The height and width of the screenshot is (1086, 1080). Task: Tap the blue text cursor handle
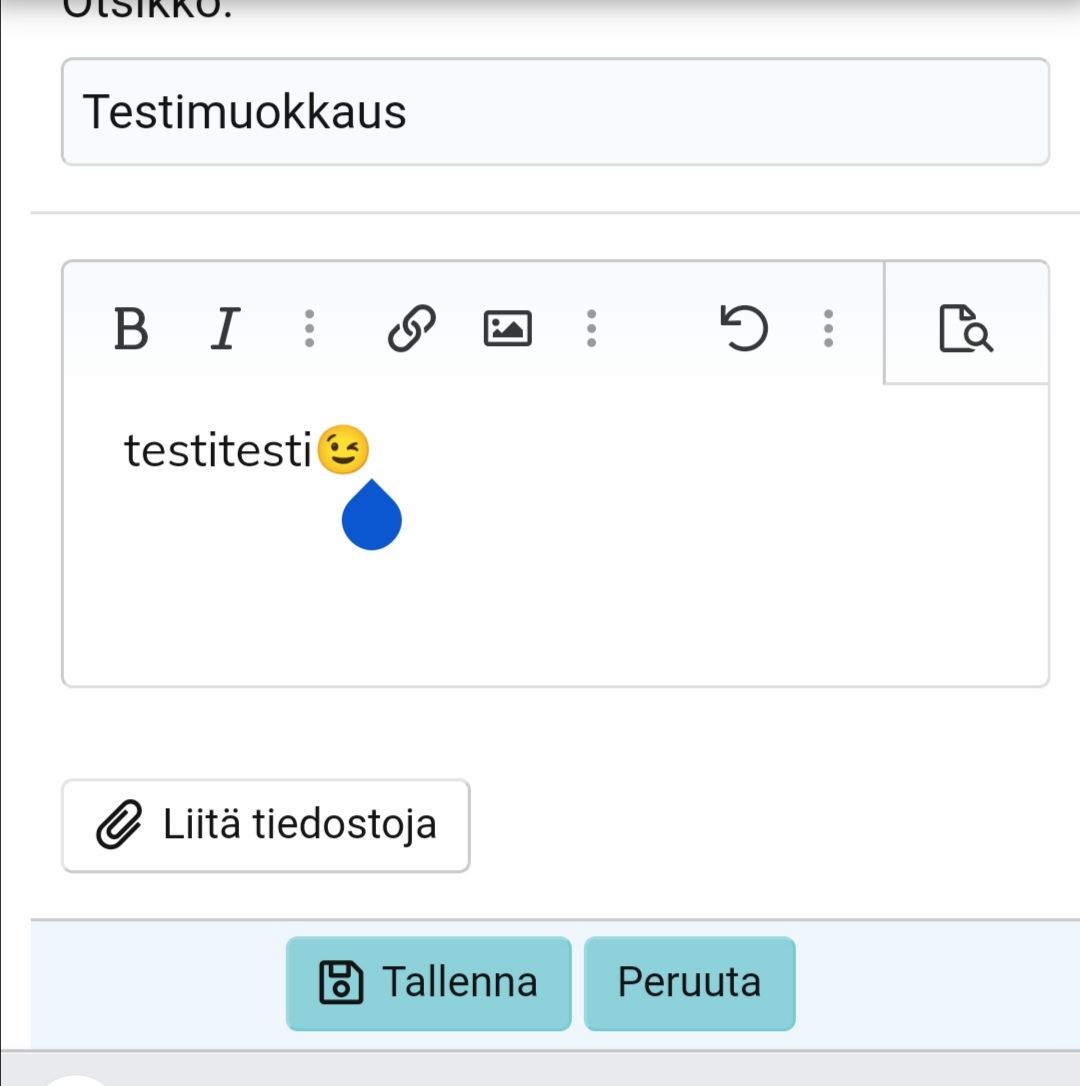click(x=372, y=520)
